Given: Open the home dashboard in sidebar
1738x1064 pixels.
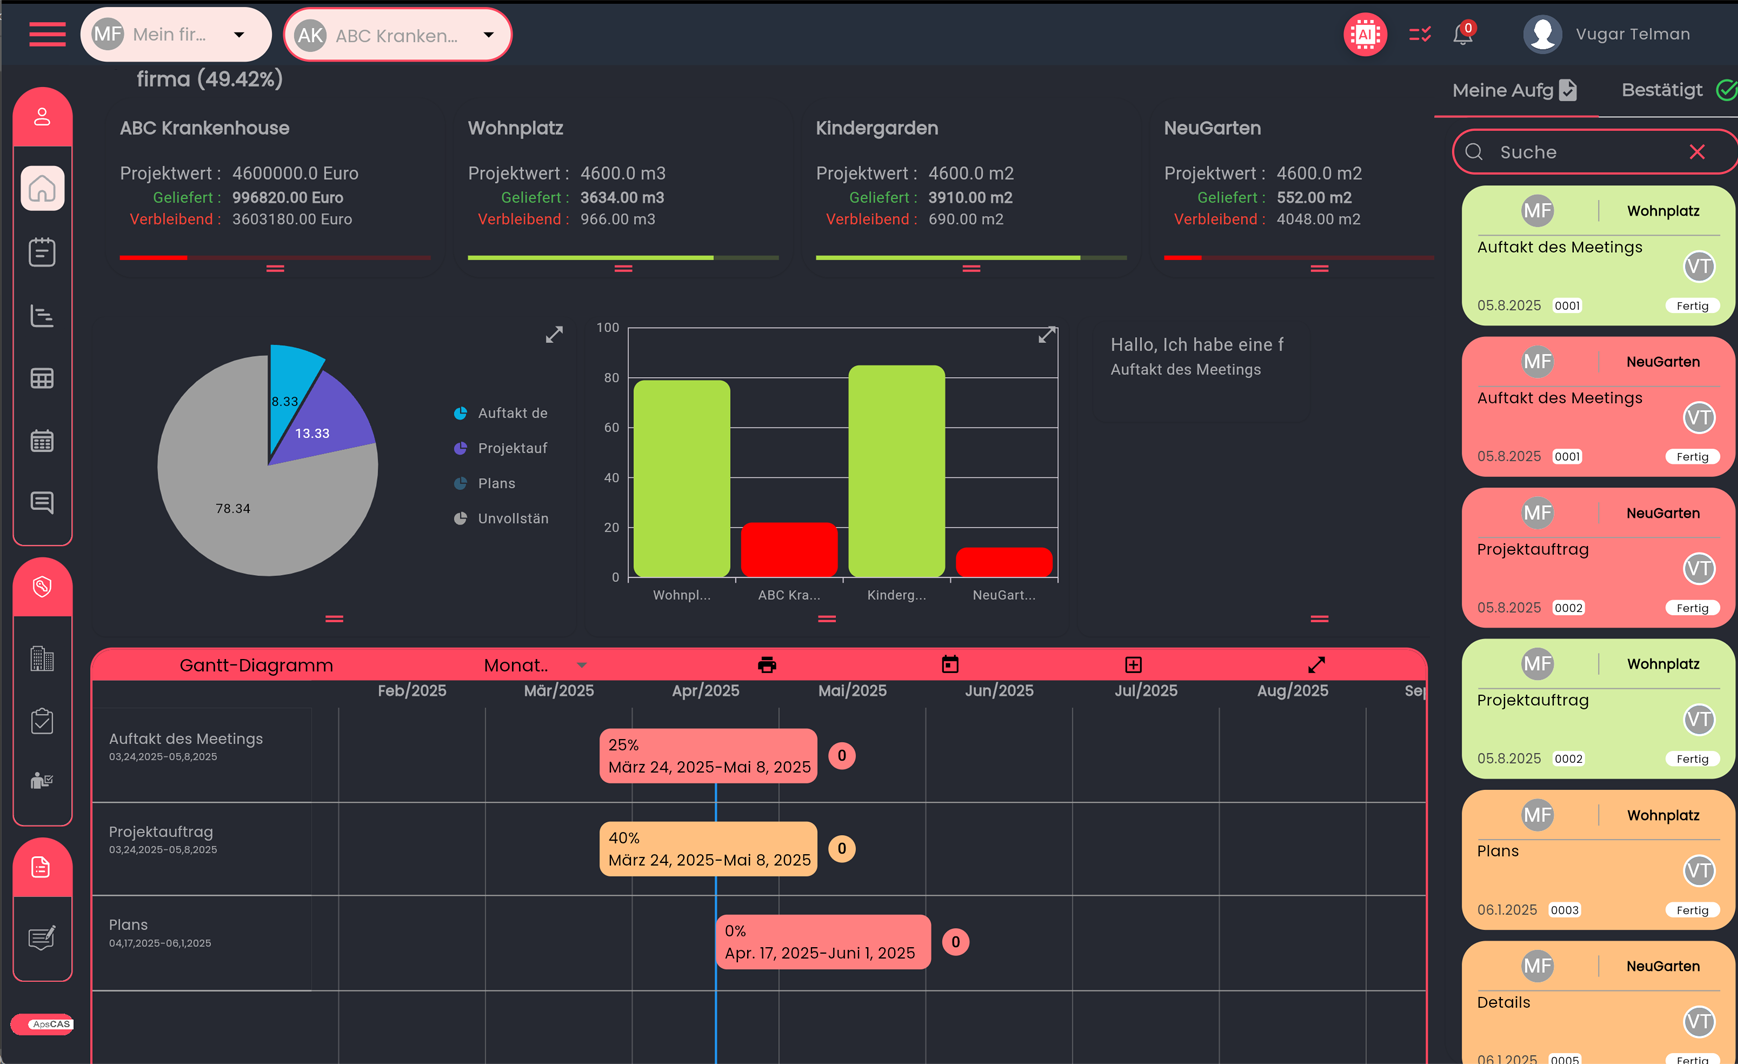Looking at the screenshot, I should [x=42, y=188].
